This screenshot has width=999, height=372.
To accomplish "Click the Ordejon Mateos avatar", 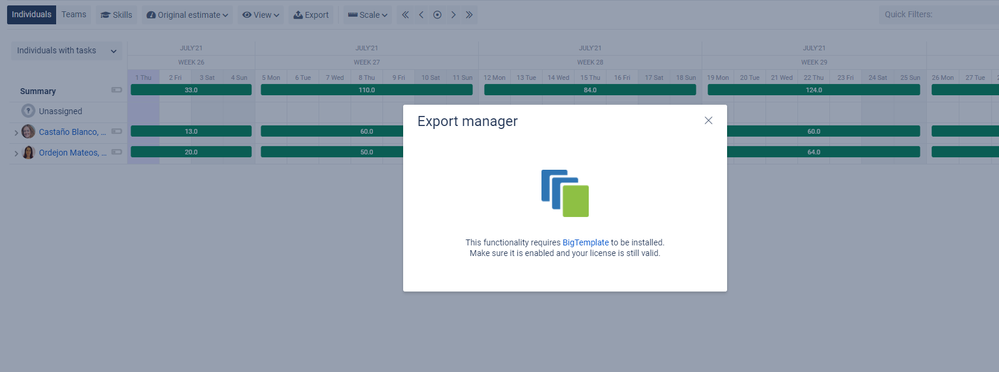I will pyautogui.click(x=28, y=153).
